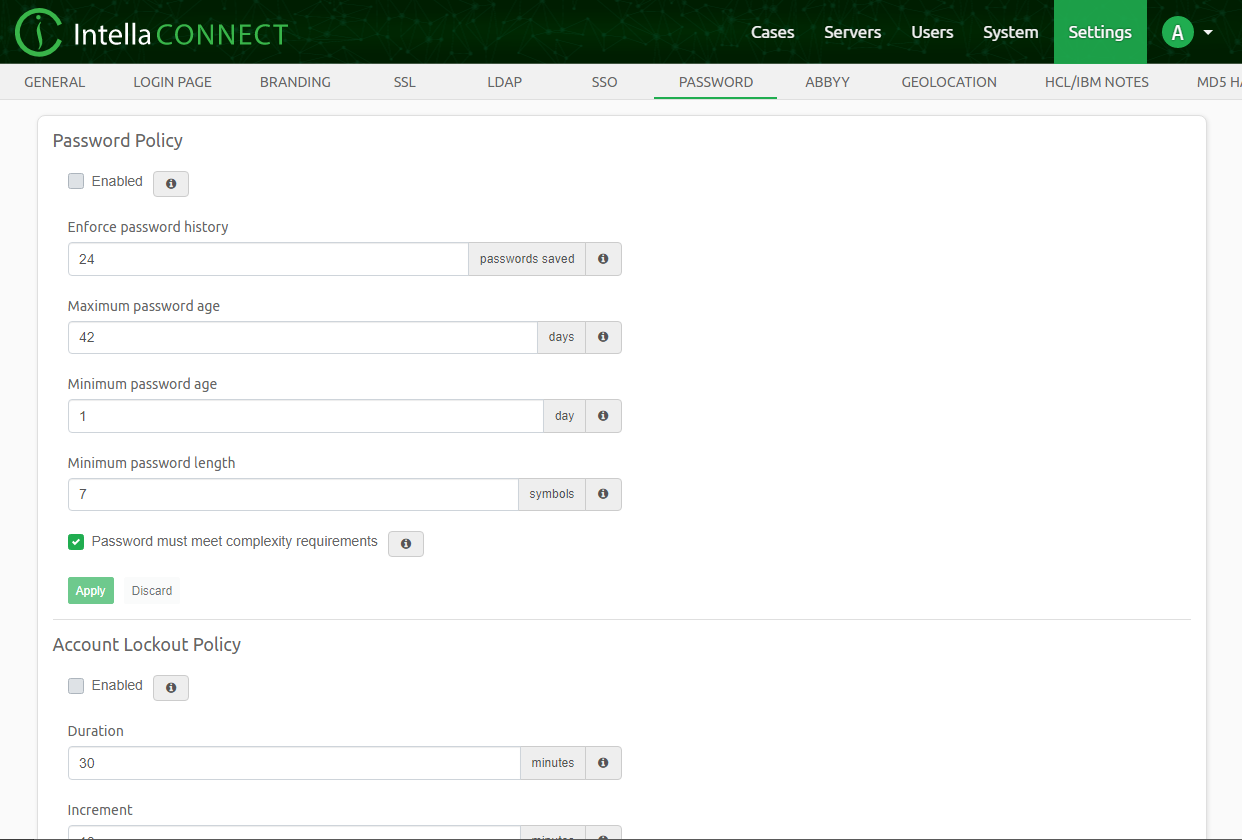Enable the Account Lockout Policy

(x=76, y=685)
